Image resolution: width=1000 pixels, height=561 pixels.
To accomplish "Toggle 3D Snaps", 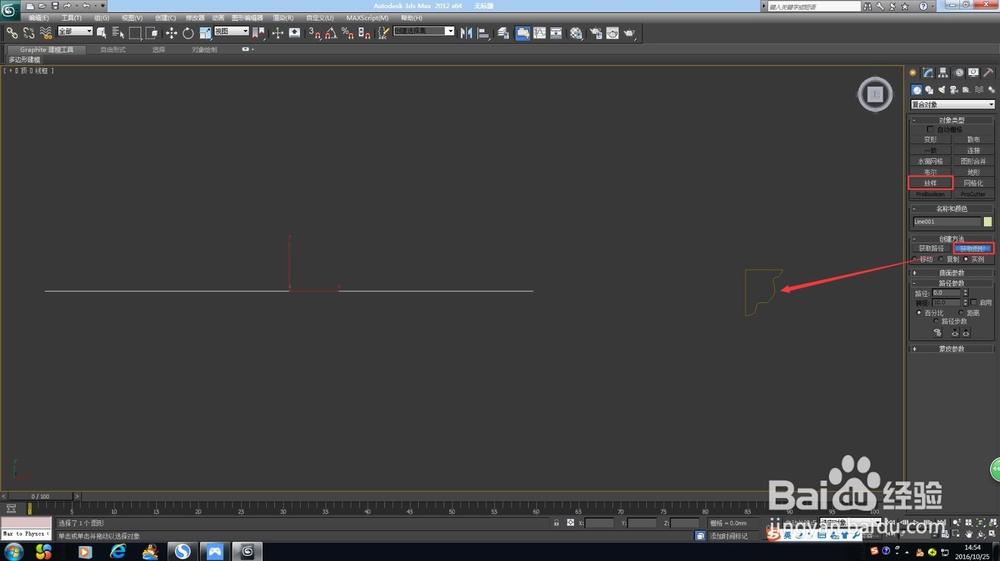I will [314, 33].
